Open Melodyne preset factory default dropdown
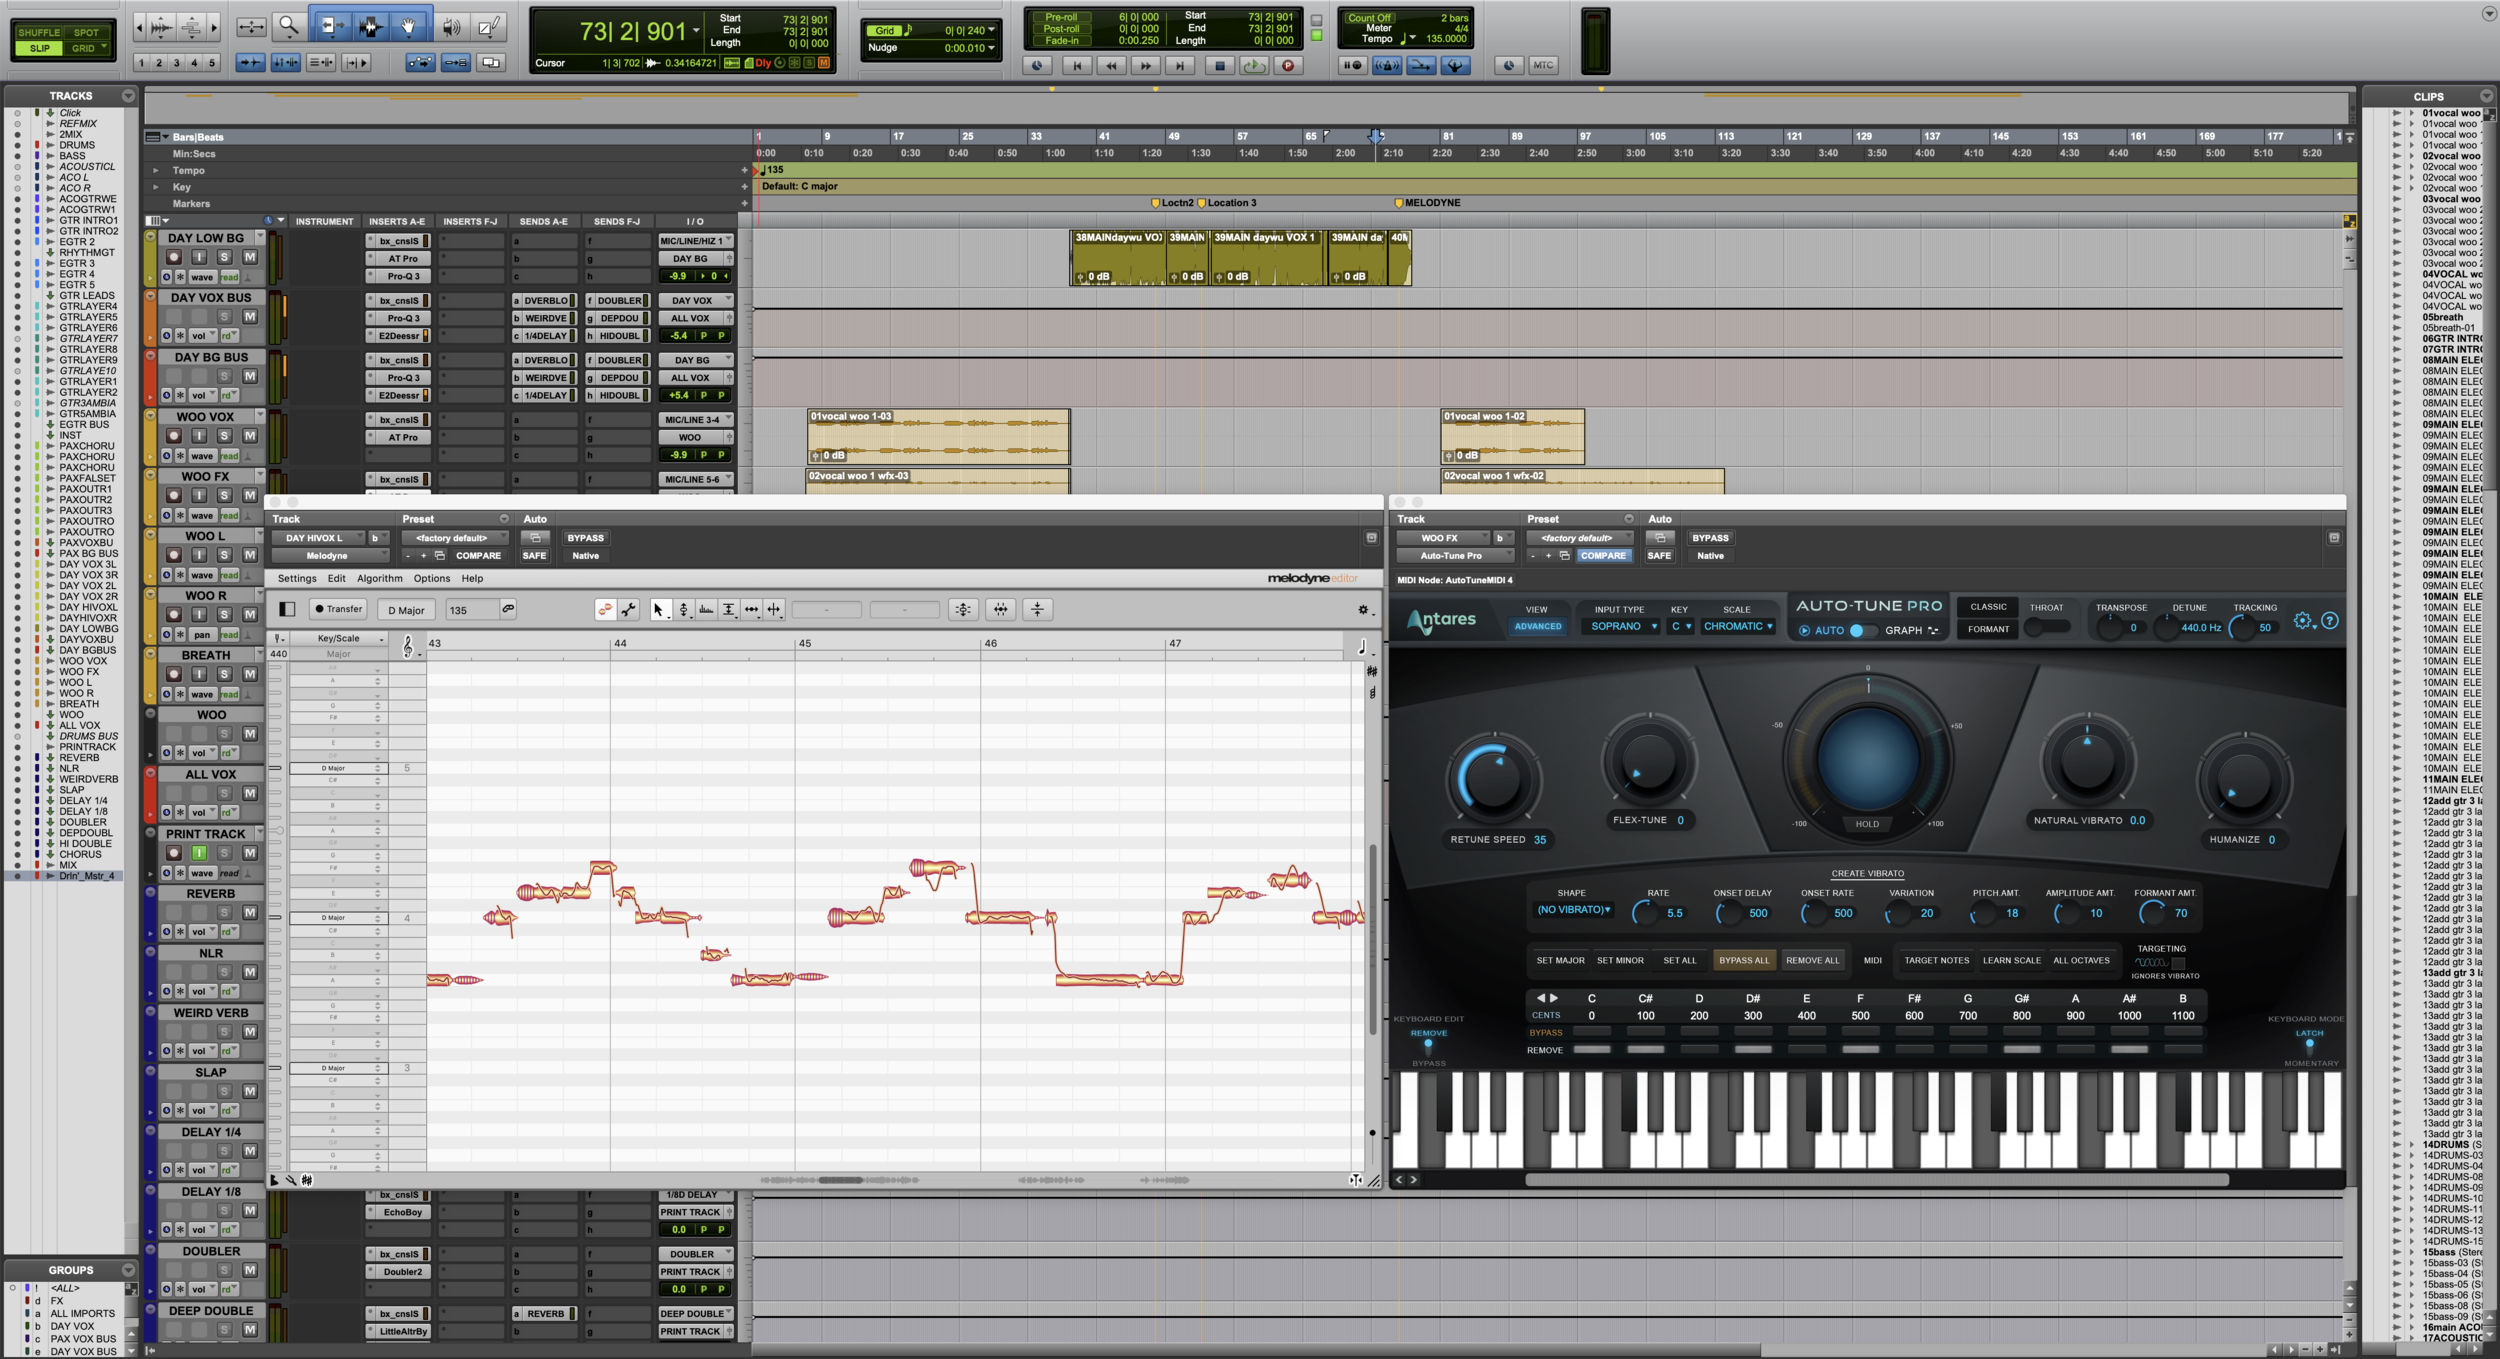This screenshot has height=1359, width=2500. tap(456, 538)
